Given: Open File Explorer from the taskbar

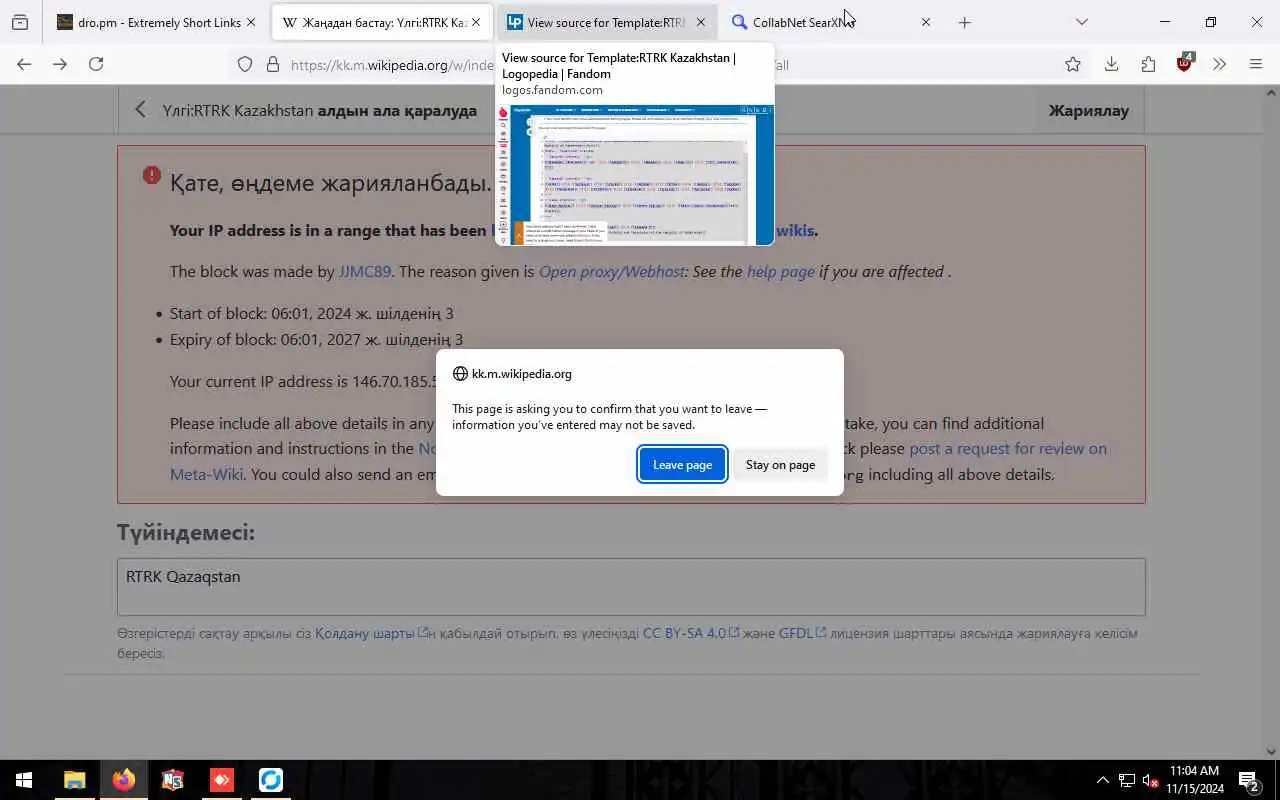Looking at the screenshot, I should pyautogui.click(x=74, y=780).
